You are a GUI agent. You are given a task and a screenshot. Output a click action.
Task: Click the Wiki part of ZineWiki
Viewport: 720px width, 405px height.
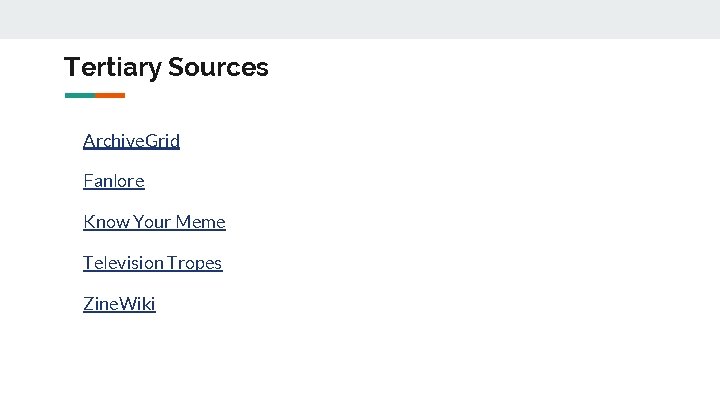pyautogui.click(x=138, y=304)
